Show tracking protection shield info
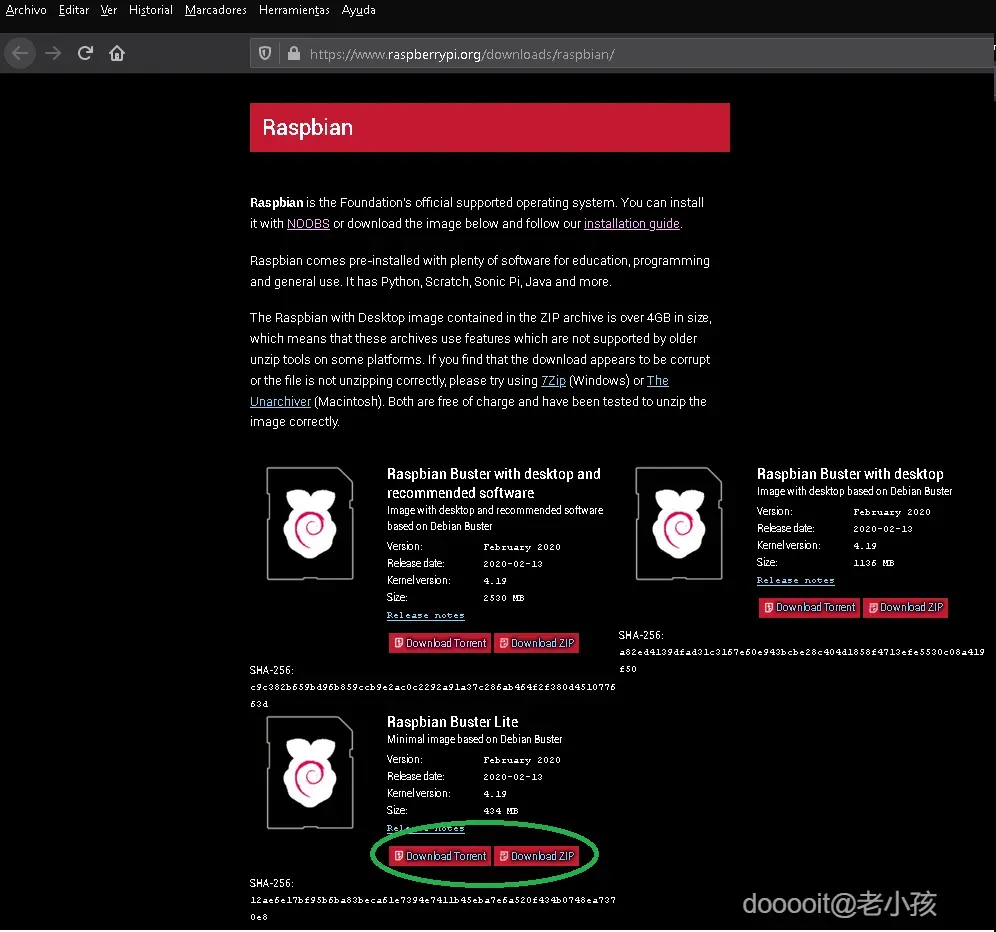 [x=266, y=53]
